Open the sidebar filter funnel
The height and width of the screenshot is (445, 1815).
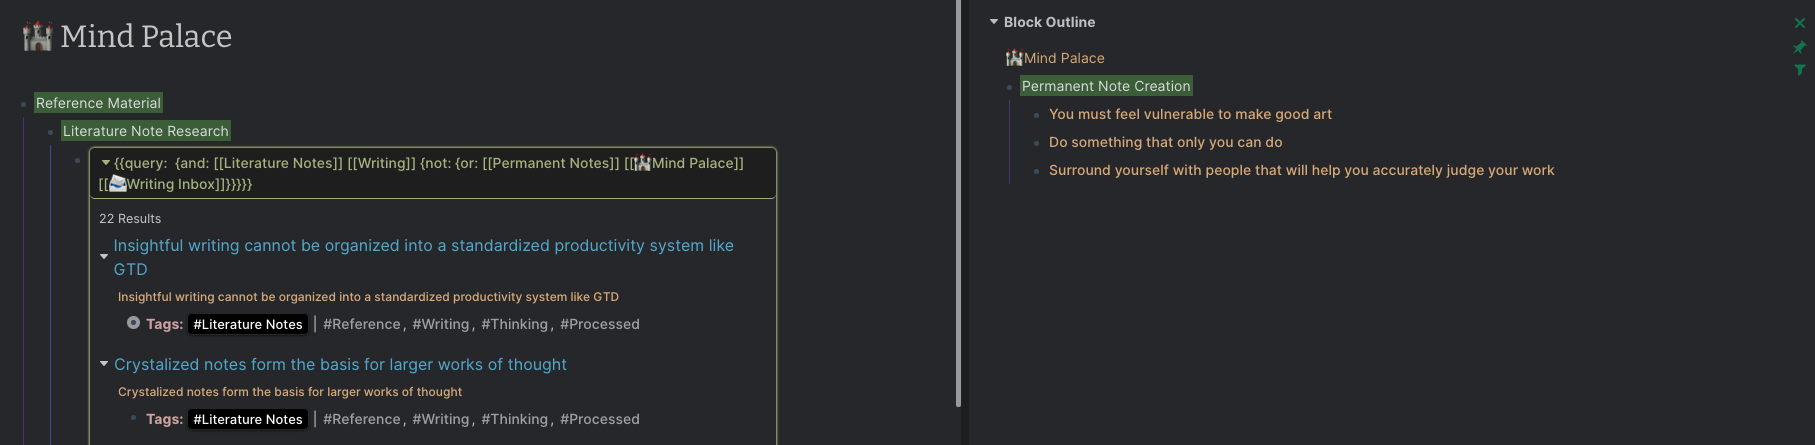point(1800,70)
